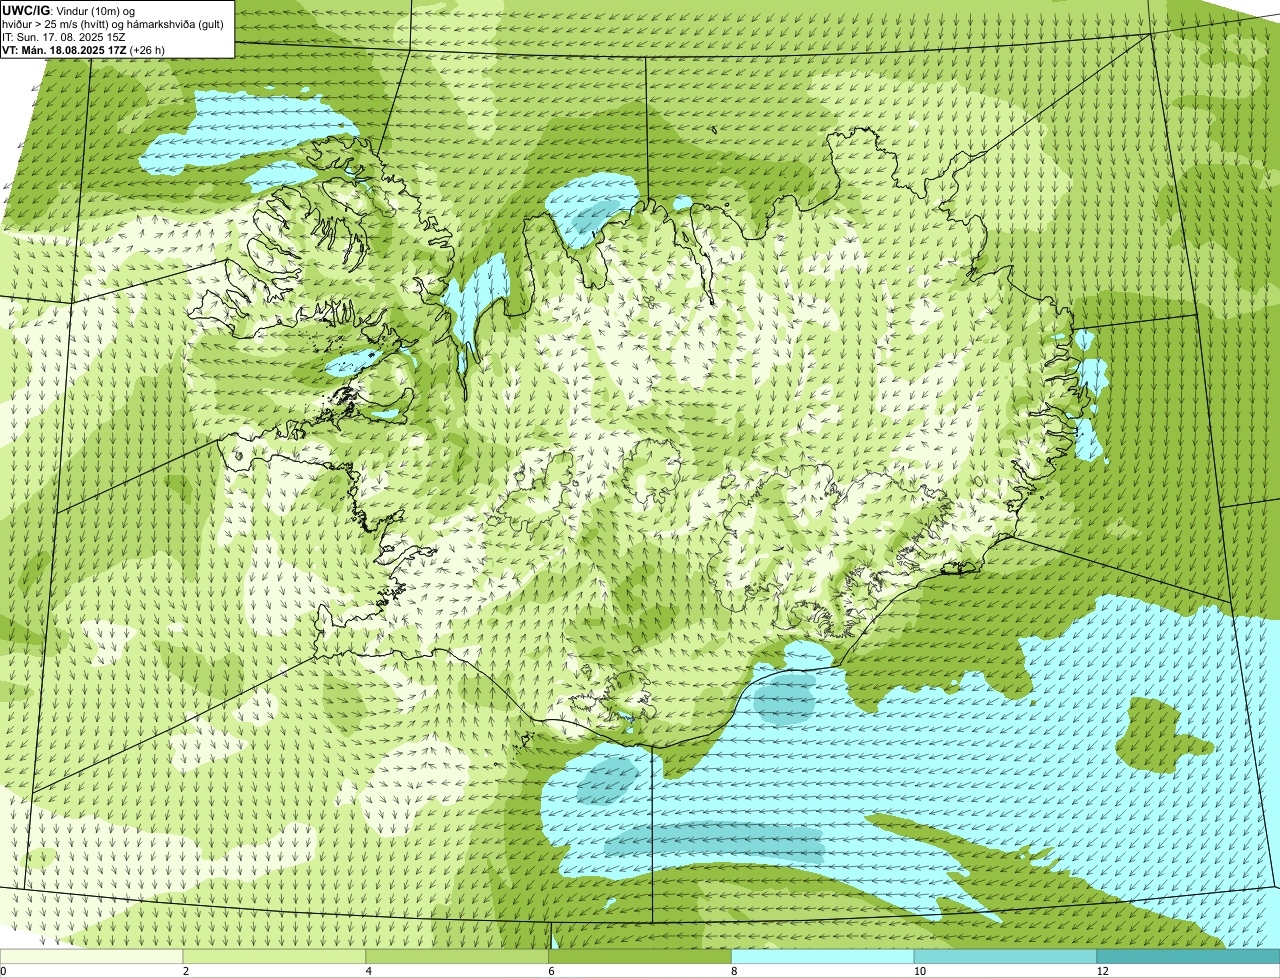
Task: Click the "8" label on the color scale
Action: click(x=735, y=971)
